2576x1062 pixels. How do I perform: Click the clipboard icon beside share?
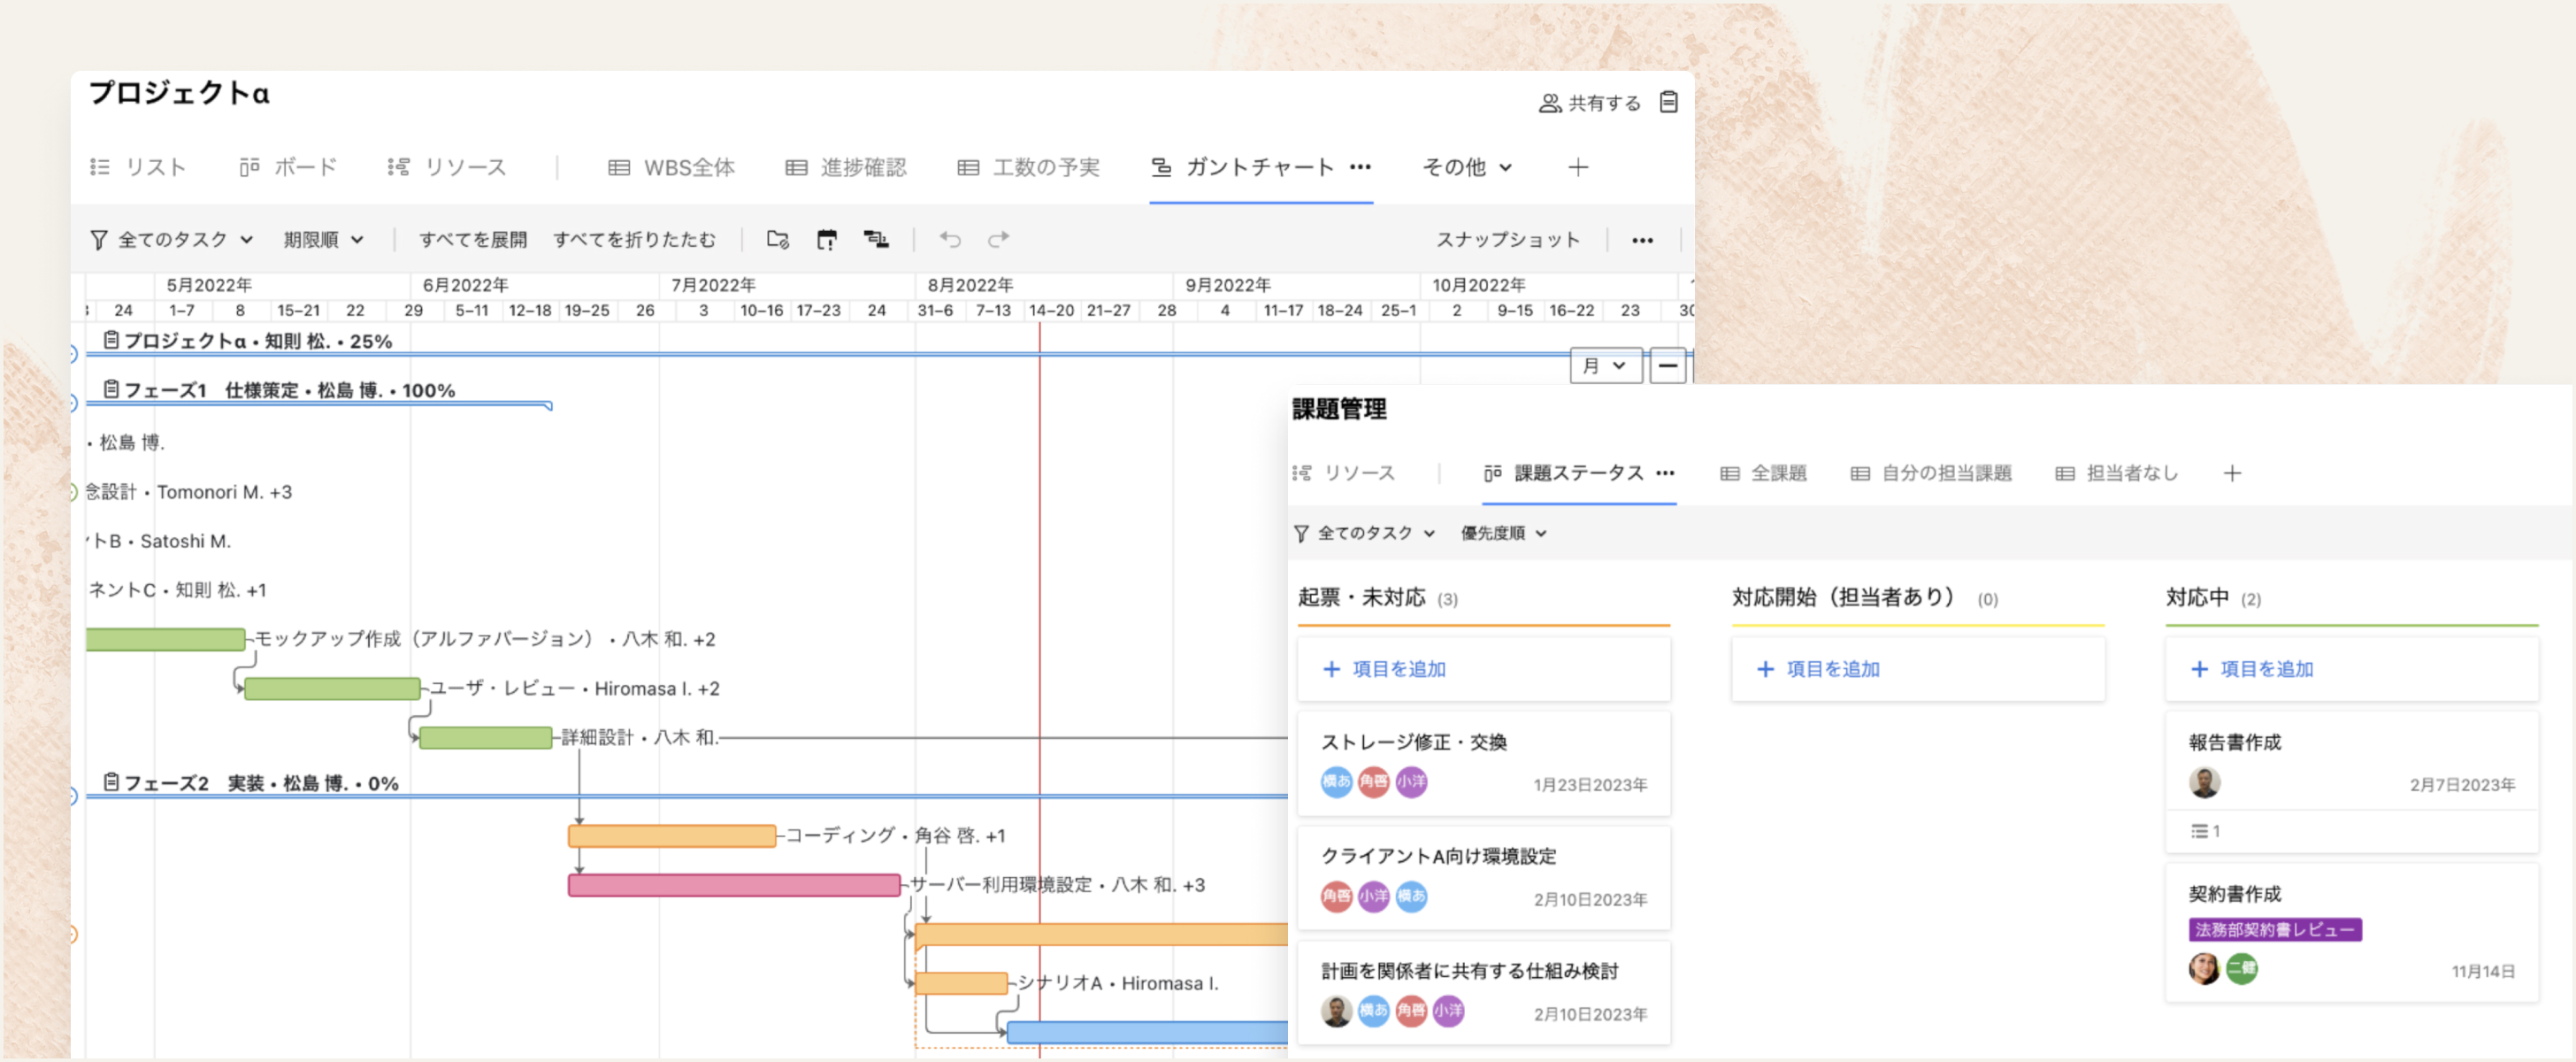point(1668,102)
